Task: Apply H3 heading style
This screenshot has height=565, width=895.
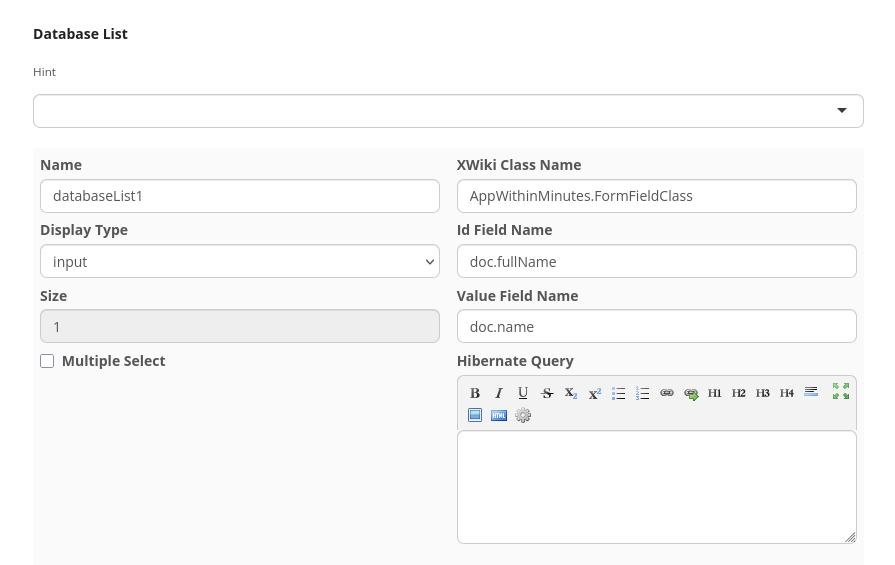Action: click(763, 393)
